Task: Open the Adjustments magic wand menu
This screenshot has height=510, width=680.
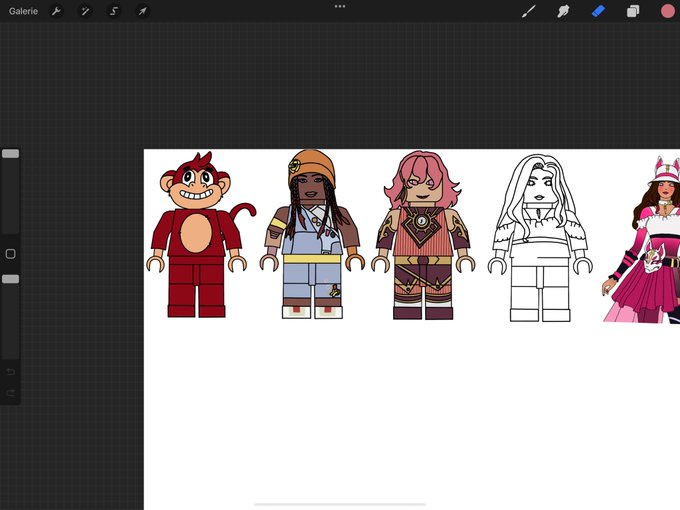Action: point(85,11)
